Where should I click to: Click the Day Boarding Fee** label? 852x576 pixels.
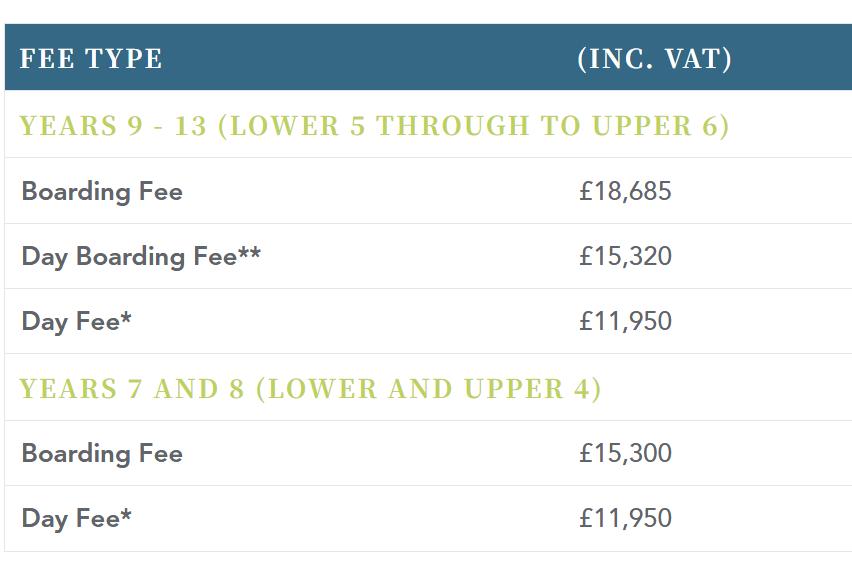pos(141,257)
